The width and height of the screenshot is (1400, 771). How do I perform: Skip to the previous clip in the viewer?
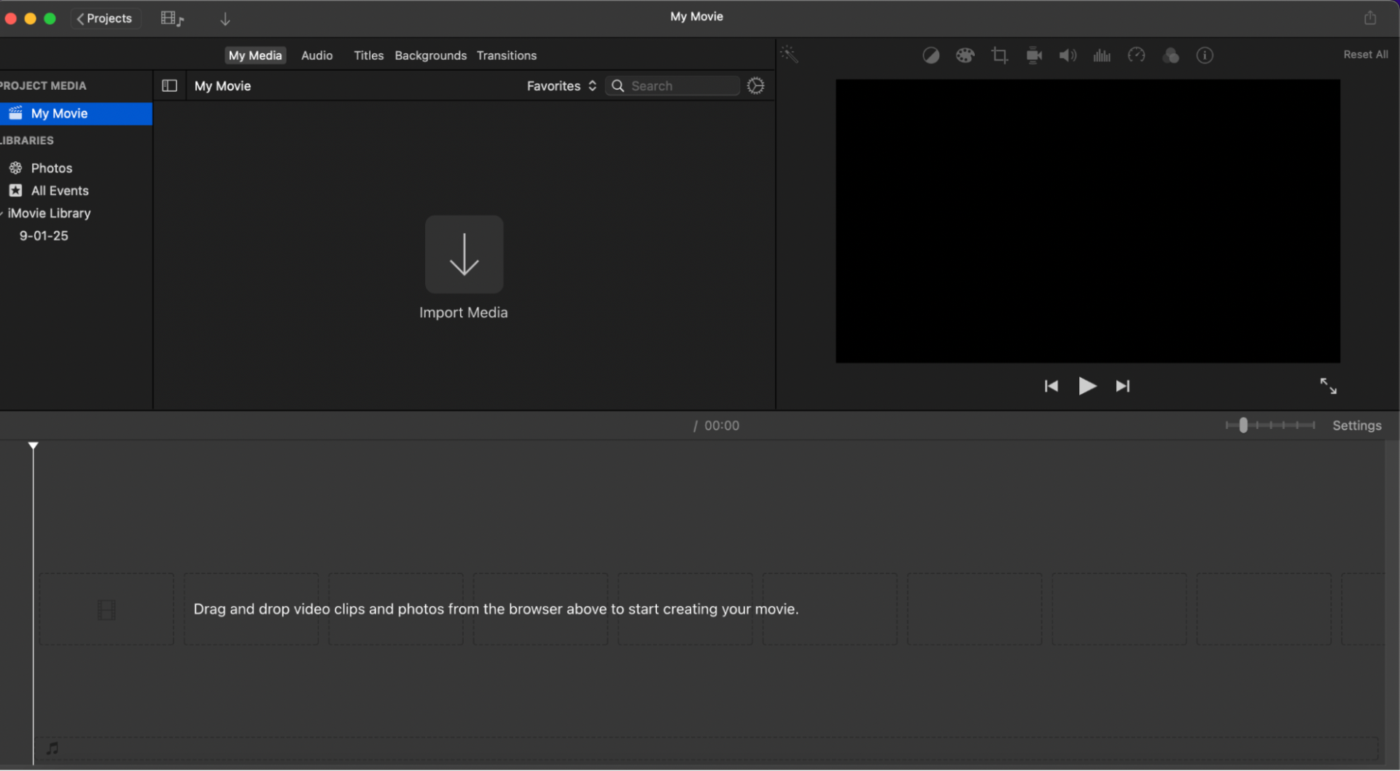coord(1051,386)
